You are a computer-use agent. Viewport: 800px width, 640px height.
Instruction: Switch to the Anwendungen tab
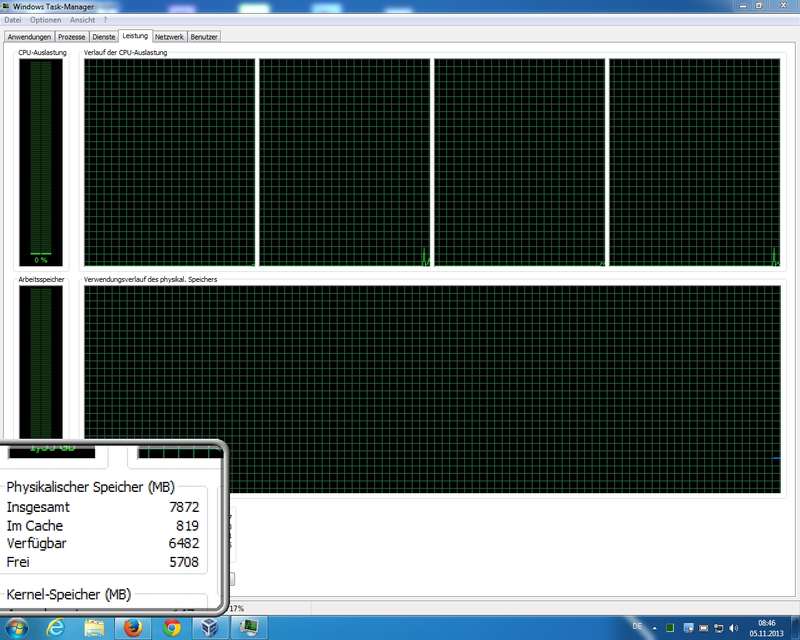tap(29, 37)
